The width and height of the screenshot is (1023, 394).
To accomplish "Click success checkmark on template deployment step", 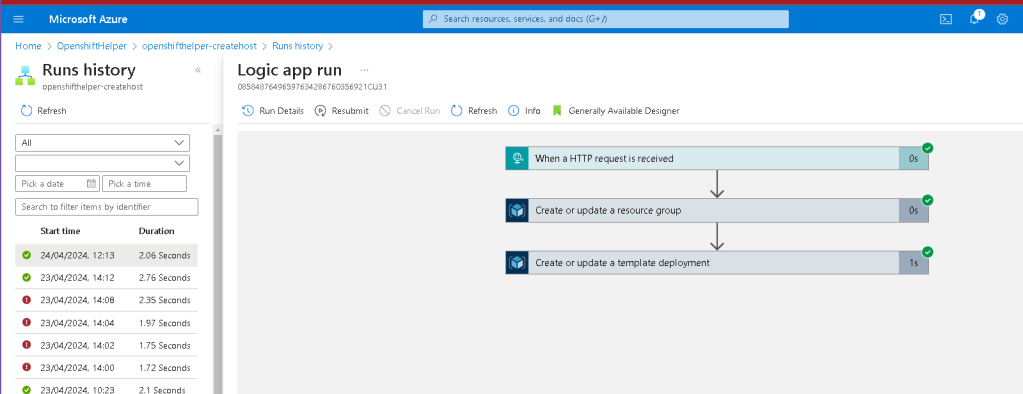I will pos(927,252).
